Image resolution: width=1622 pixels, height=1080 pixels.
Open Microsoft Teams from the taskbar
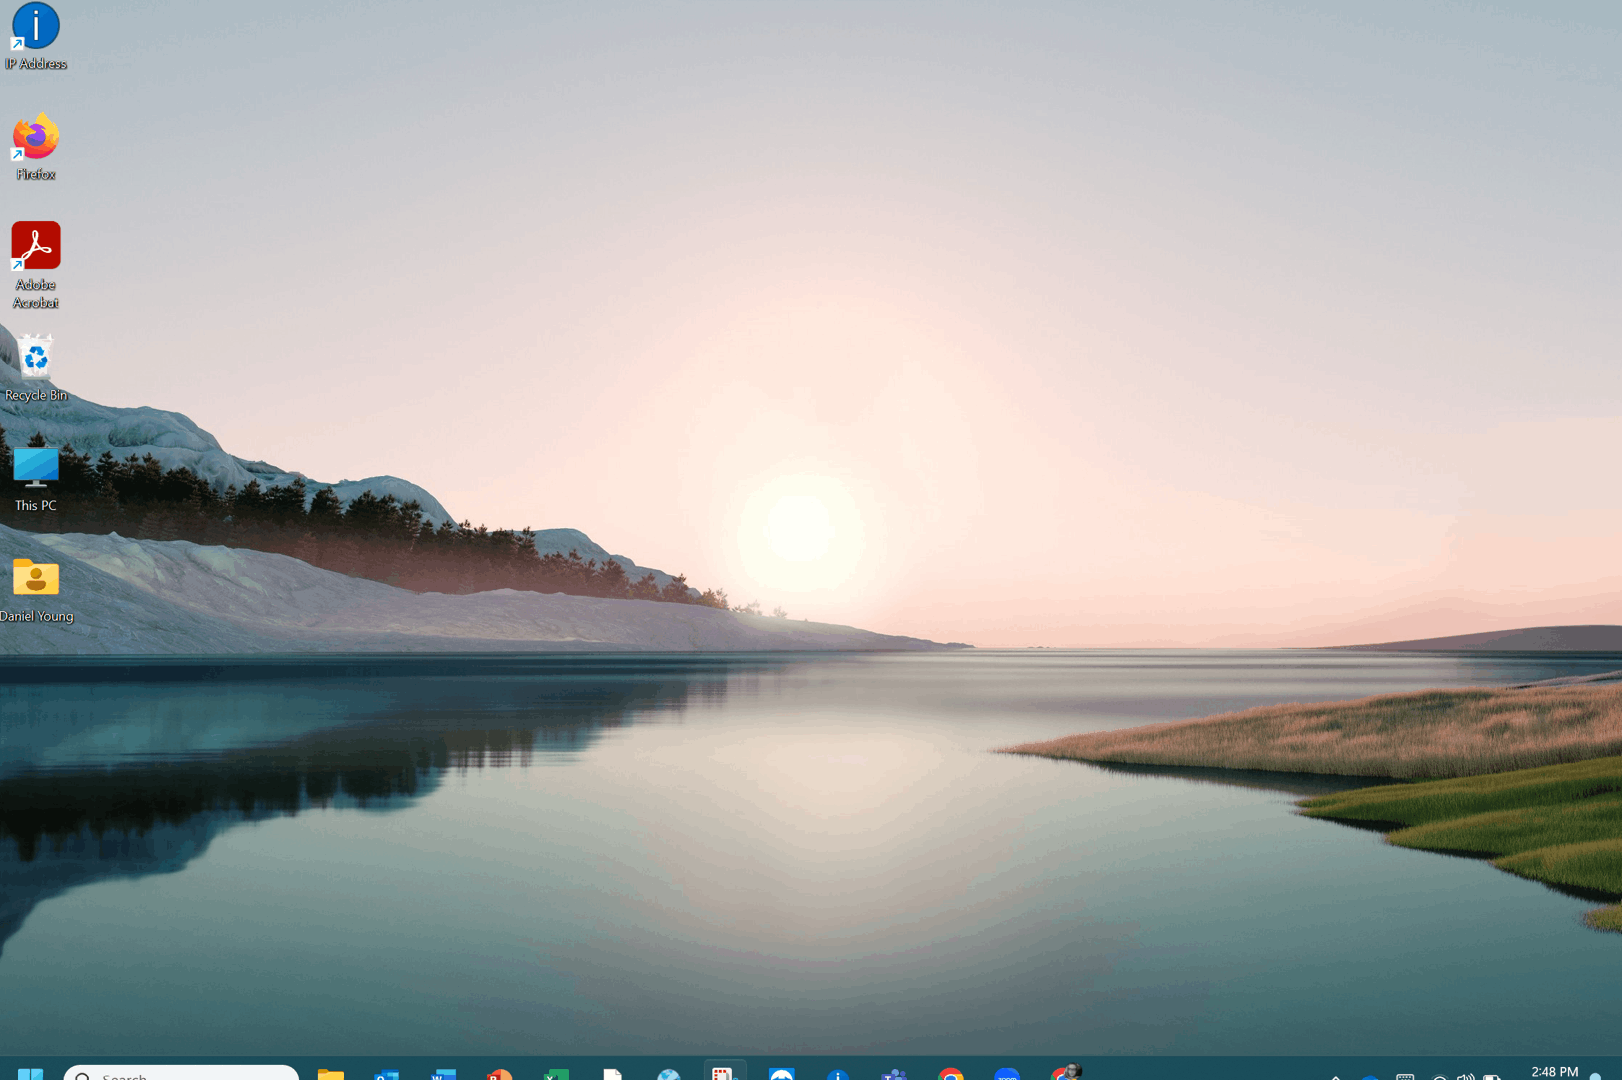(894, 1075)
